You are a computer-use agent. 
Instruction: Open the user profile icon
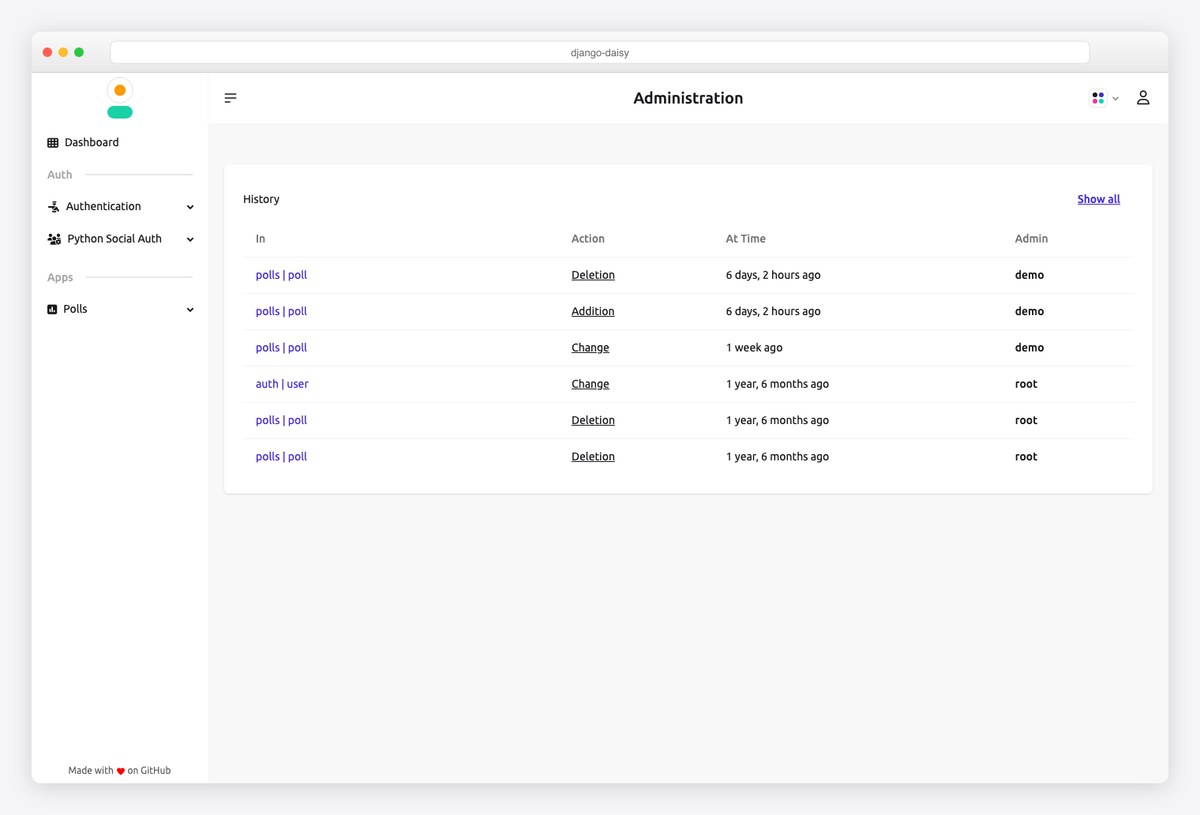pos(1143,98)
